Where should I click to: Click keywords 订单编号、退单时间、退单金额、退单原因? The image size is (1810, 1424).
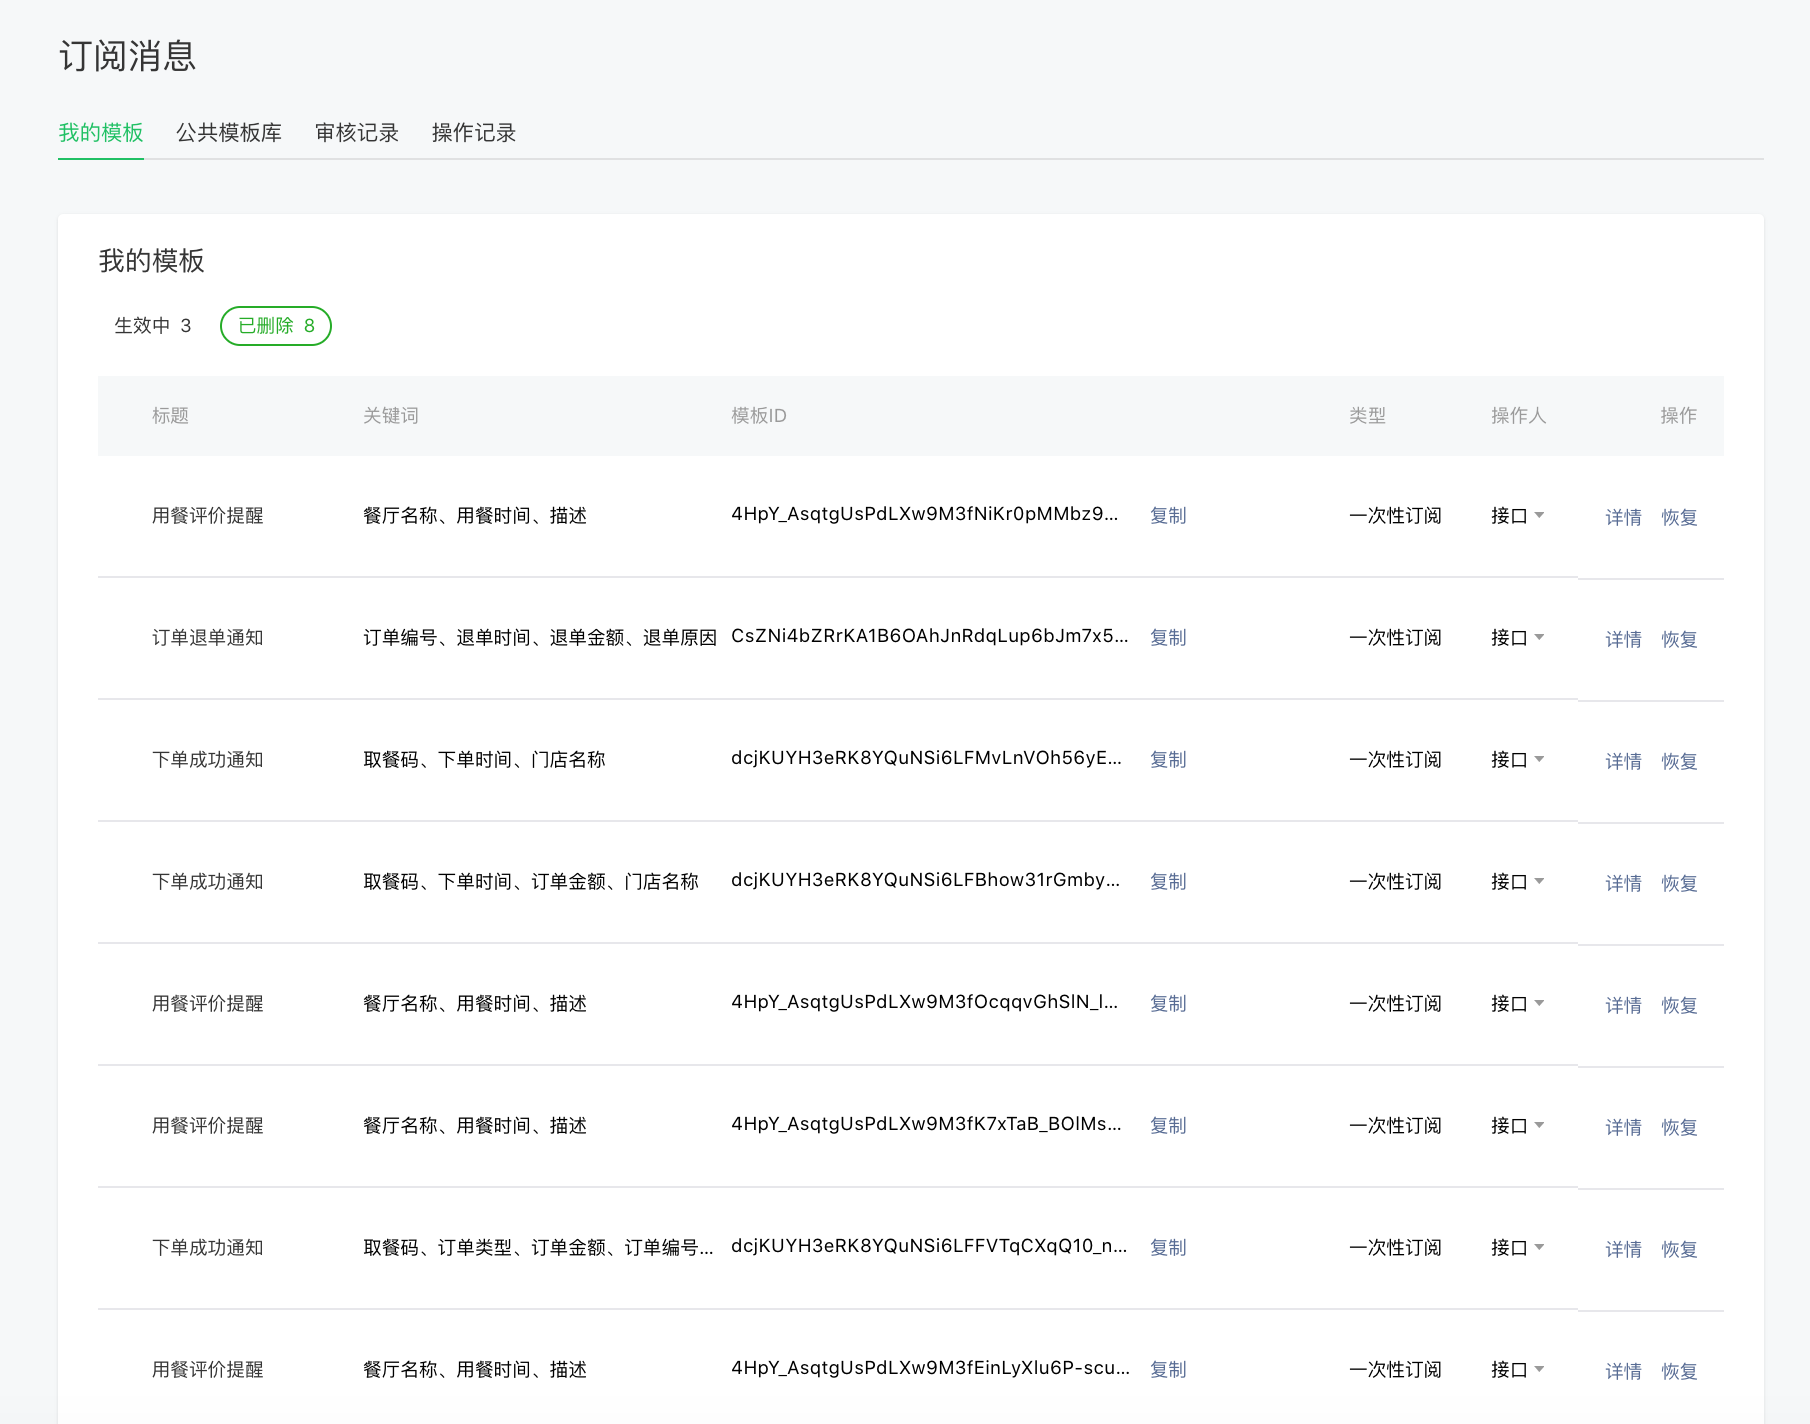coord(540,638)
